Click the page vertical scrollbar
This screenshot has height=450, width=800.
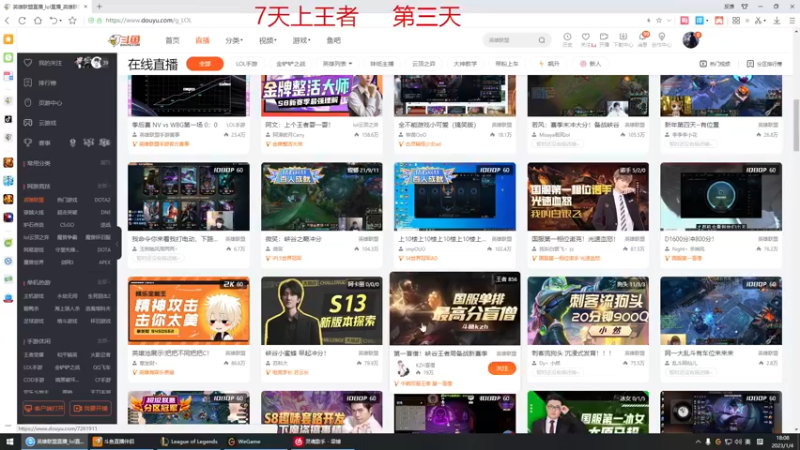(x=795, y=126)
